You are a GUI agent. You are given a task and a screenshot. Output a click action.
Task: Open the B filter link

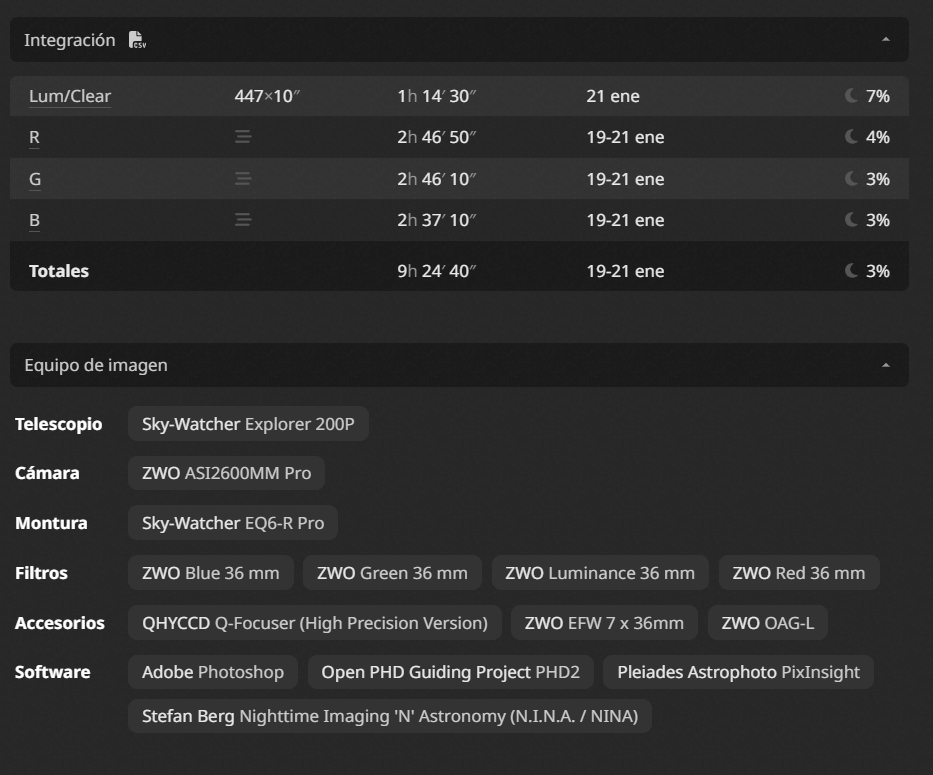pyautogui.click(x=35, y=220)
